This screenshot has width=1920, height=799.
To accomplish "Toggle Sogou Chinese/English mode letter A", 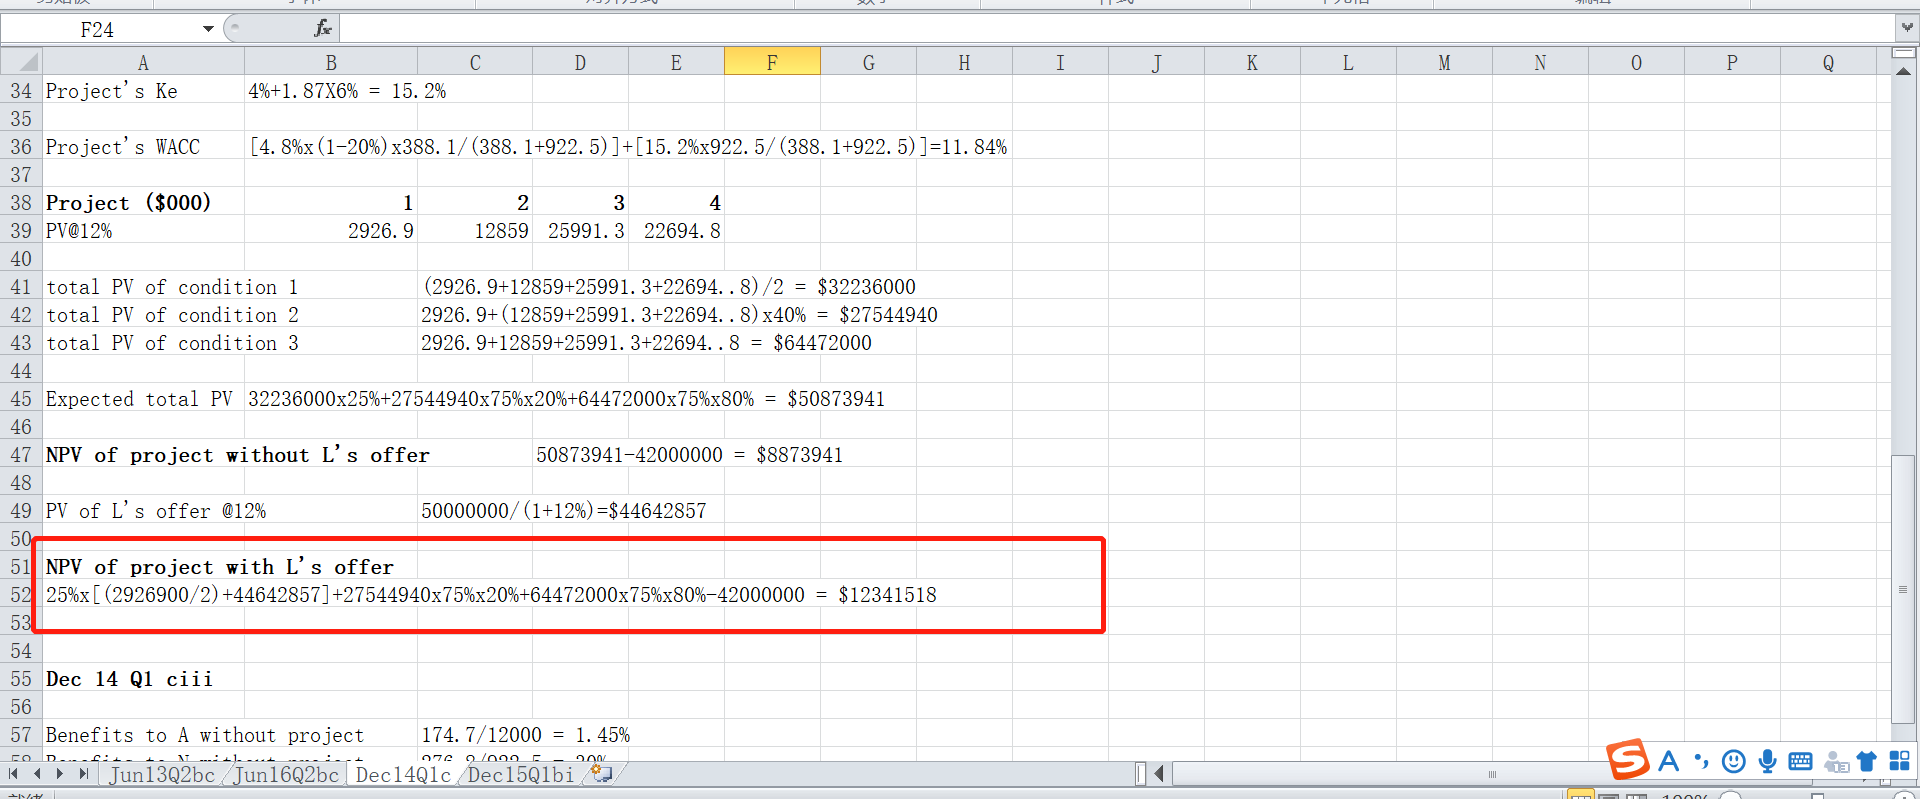I will tap(1668, 762).
